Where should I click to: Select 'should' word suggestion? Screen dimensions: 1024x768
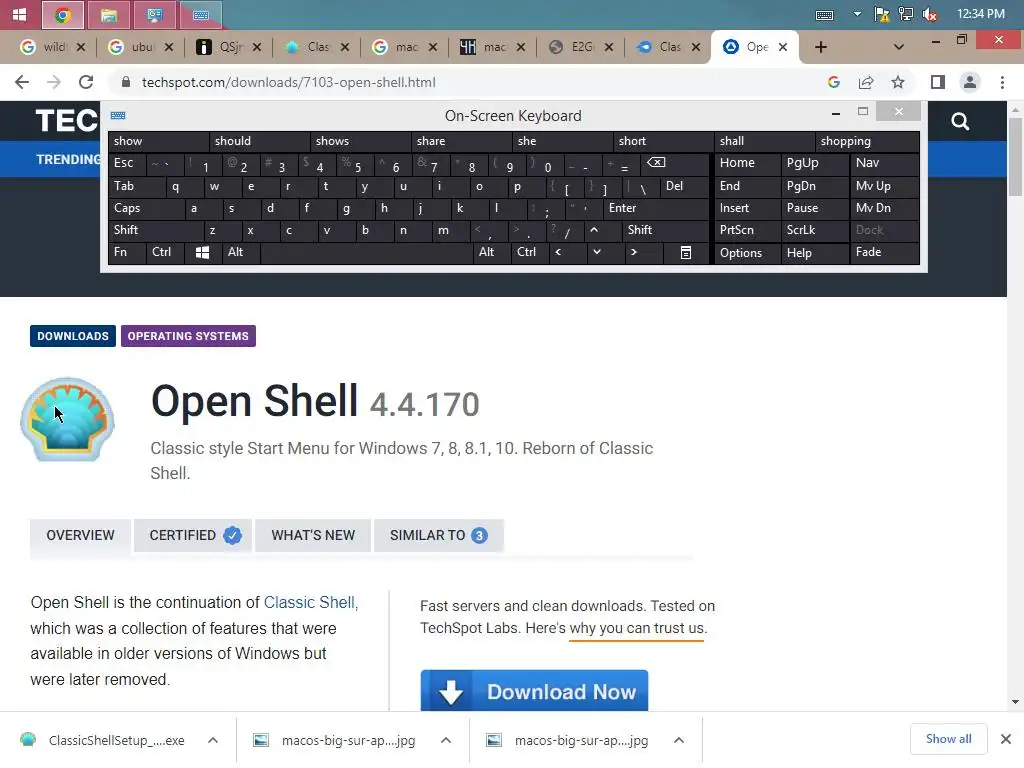259,141
